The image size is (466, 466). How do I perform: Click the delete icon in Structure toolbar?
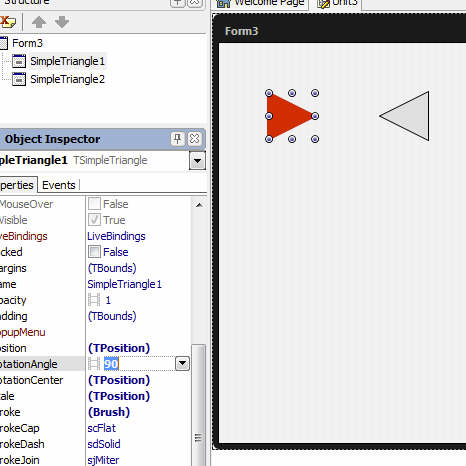pos(8,22)
